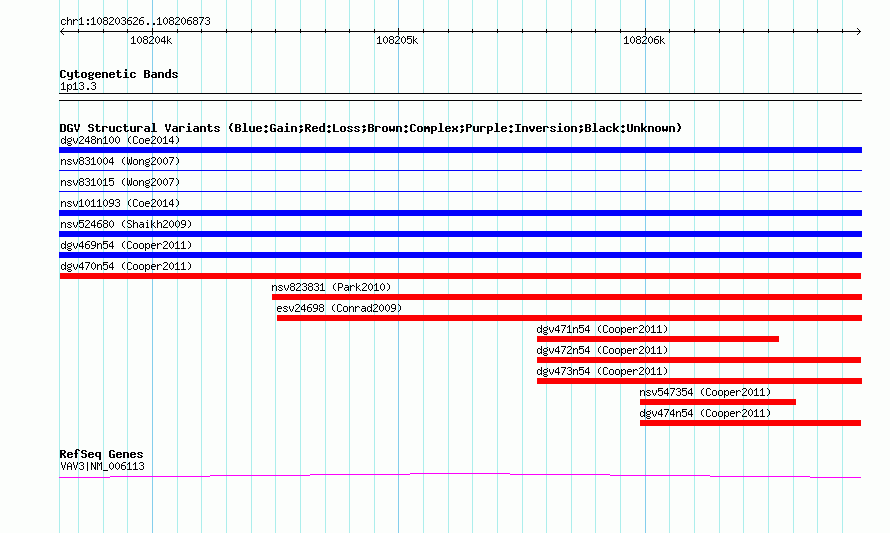This screenshot has width=890, height=533.
Task: Click the left arrow of the ruler
Action: click(62, 31)
